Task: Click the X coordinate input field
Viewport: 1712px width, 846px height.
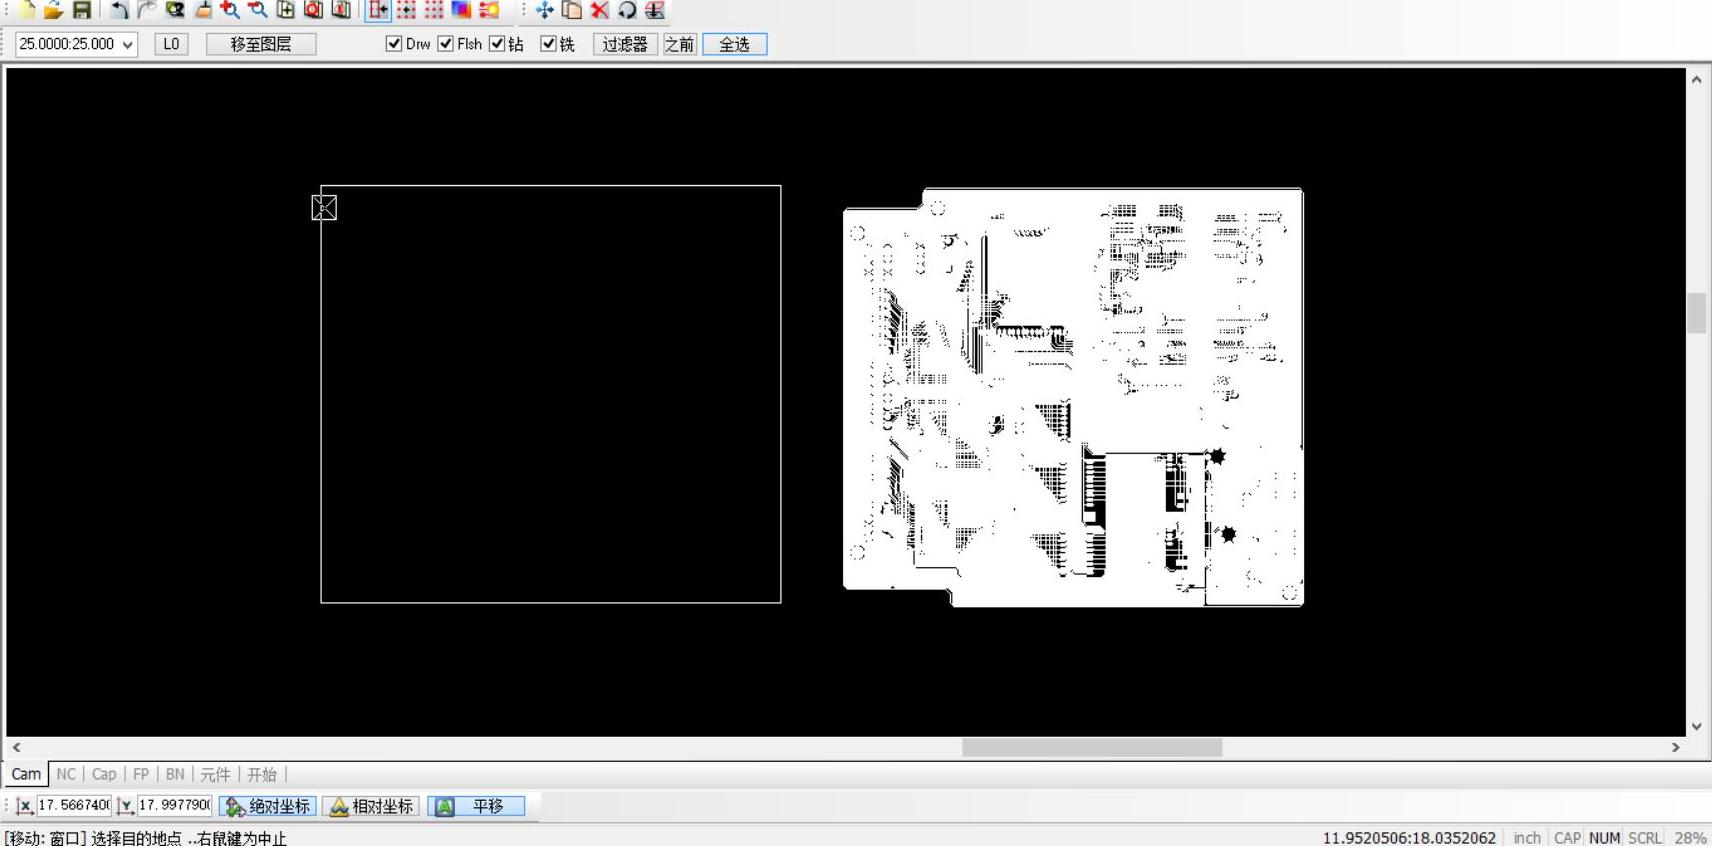Action: click(73, 805)
